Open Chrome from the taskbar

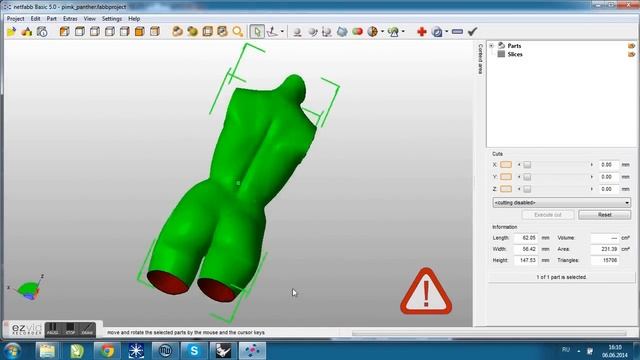coord(107,351)
